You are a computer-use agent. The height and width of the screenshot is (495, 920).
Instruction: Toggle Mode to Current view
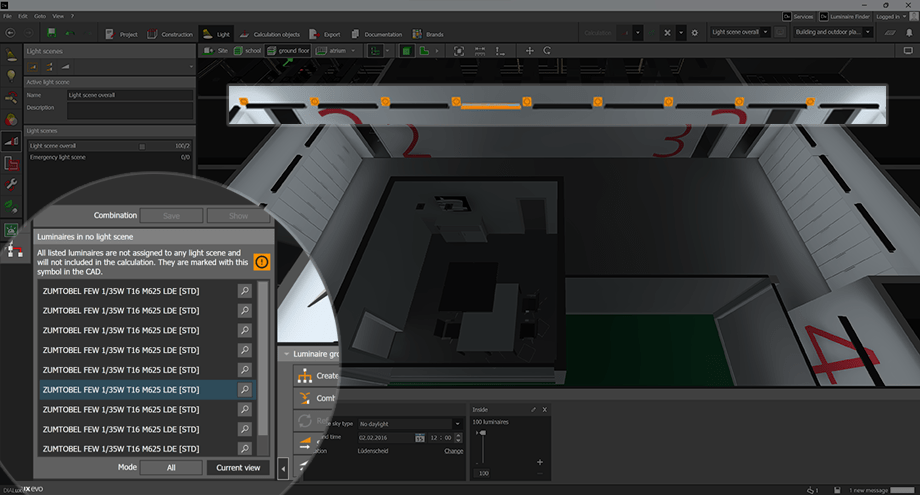pyautogui.click(x=237, y=467)
